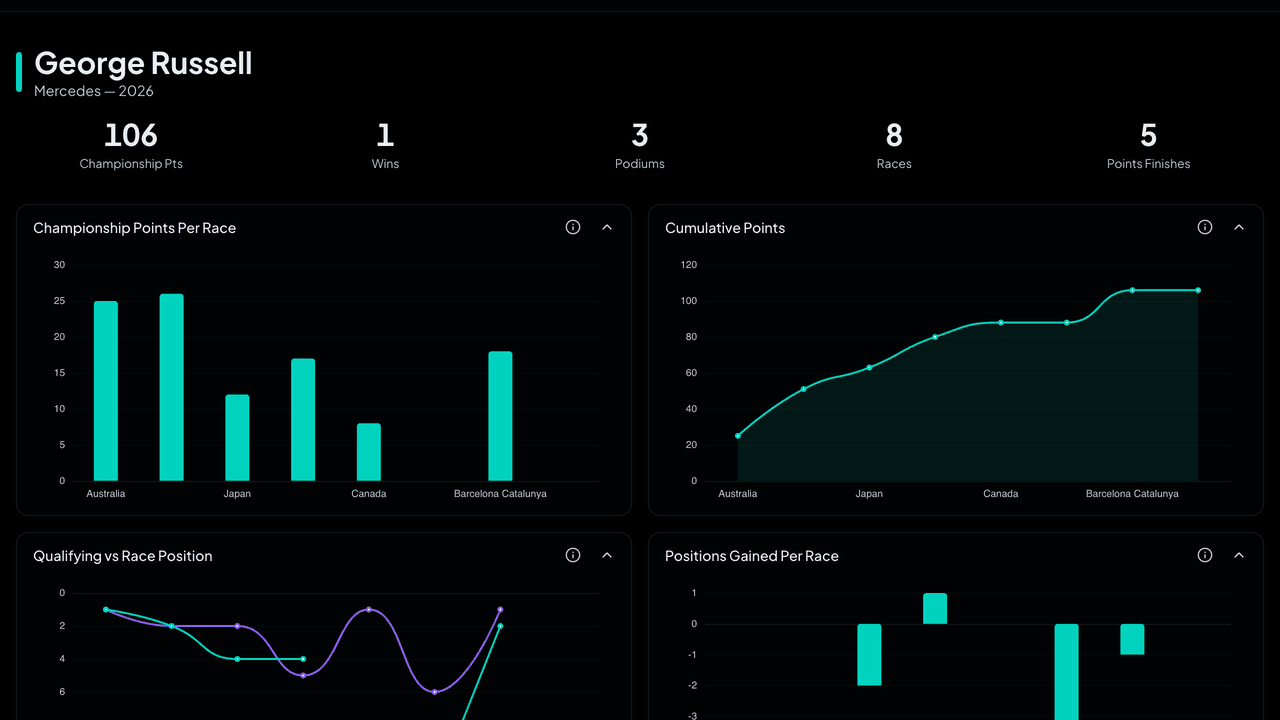Click the Australia bar in points chart
The width and height of the screenshot is (1280, 720).
point(106,391)
